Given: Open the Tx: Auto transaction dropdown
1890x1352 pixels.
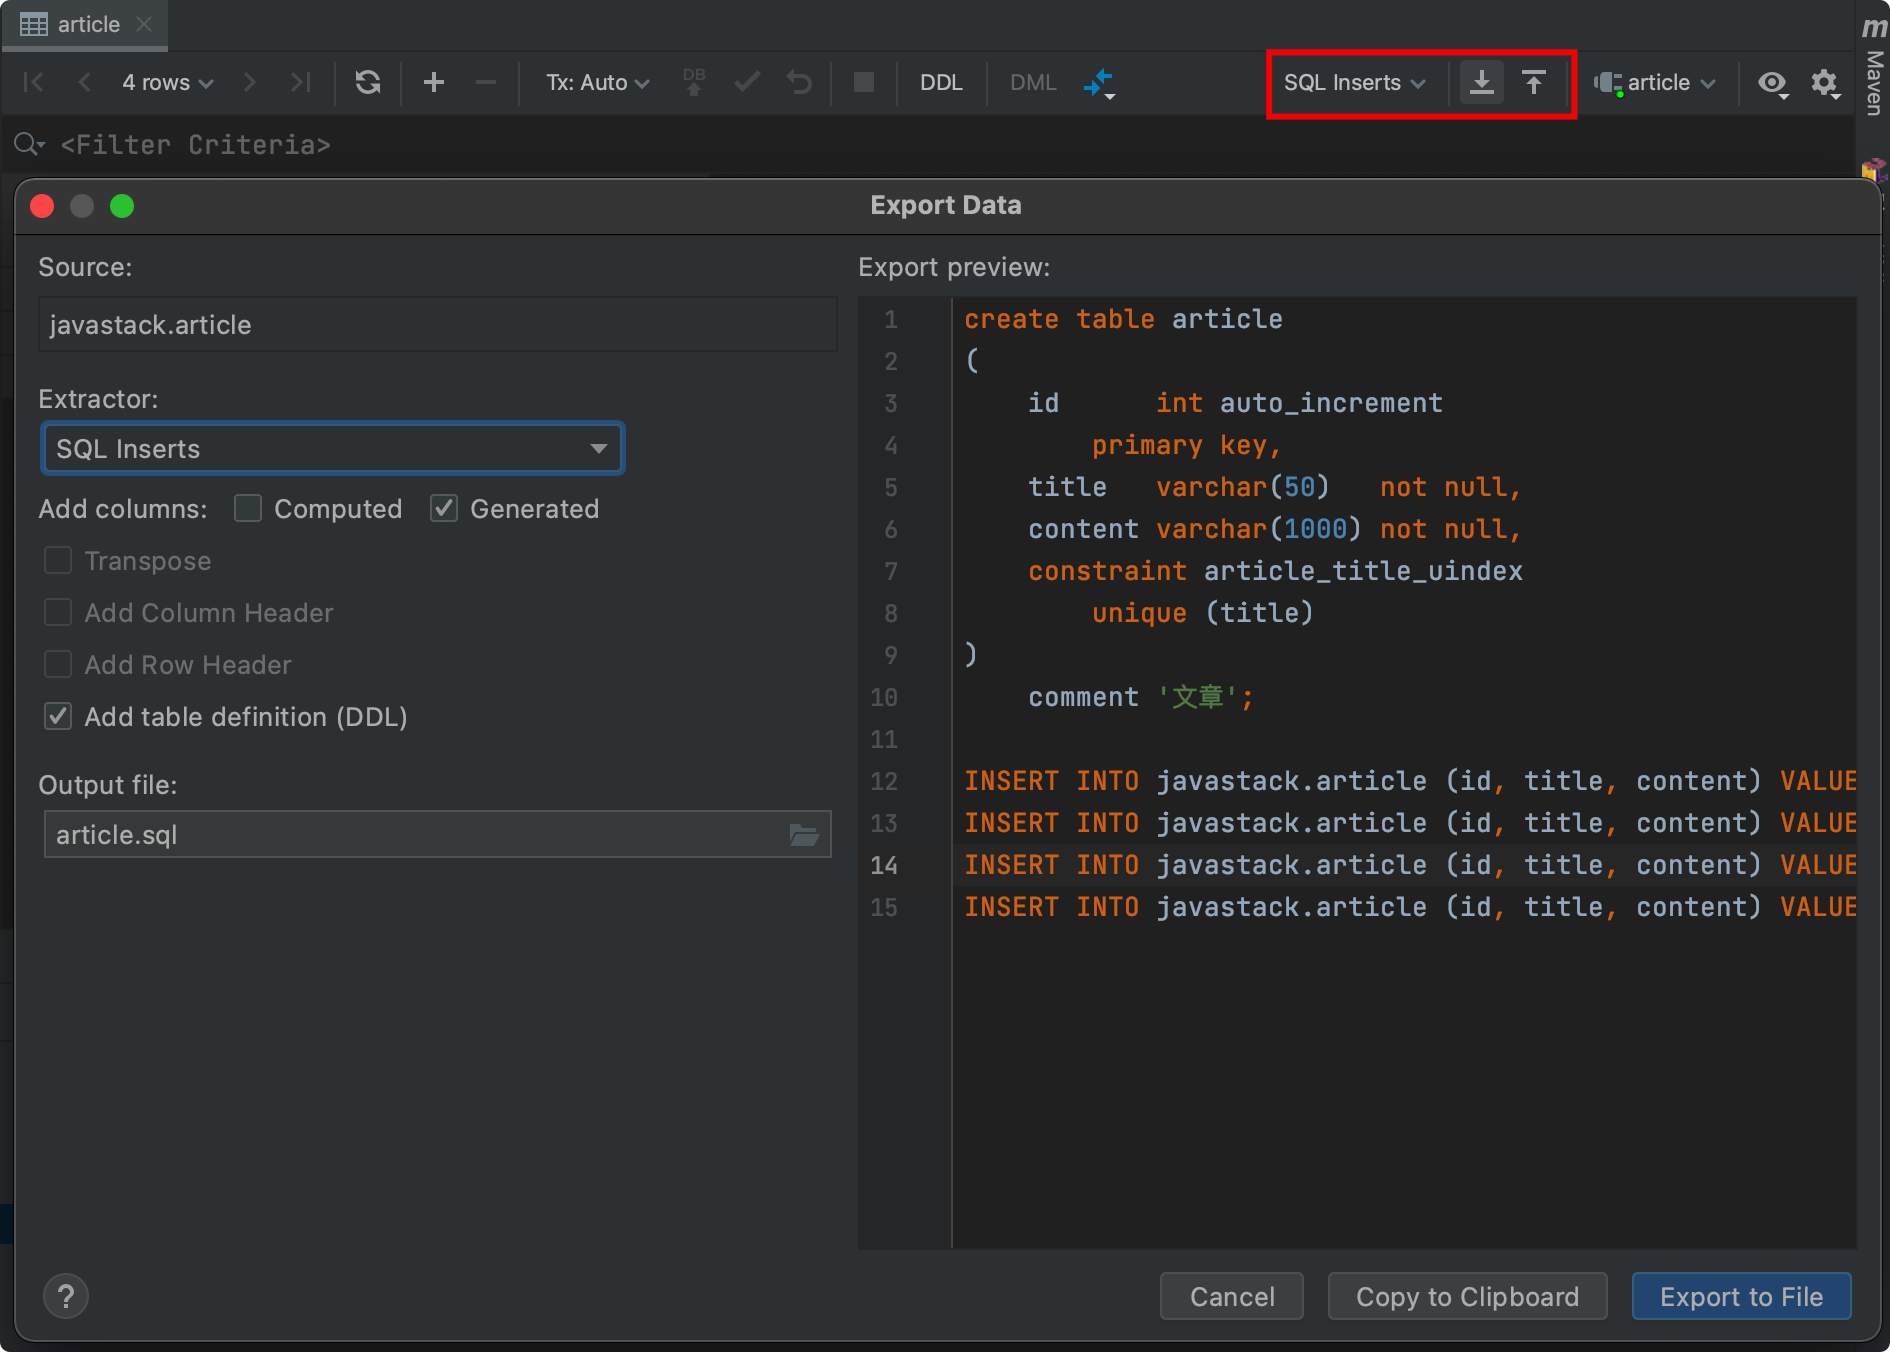Looking at the screenshot, I should tap(597, 83).
